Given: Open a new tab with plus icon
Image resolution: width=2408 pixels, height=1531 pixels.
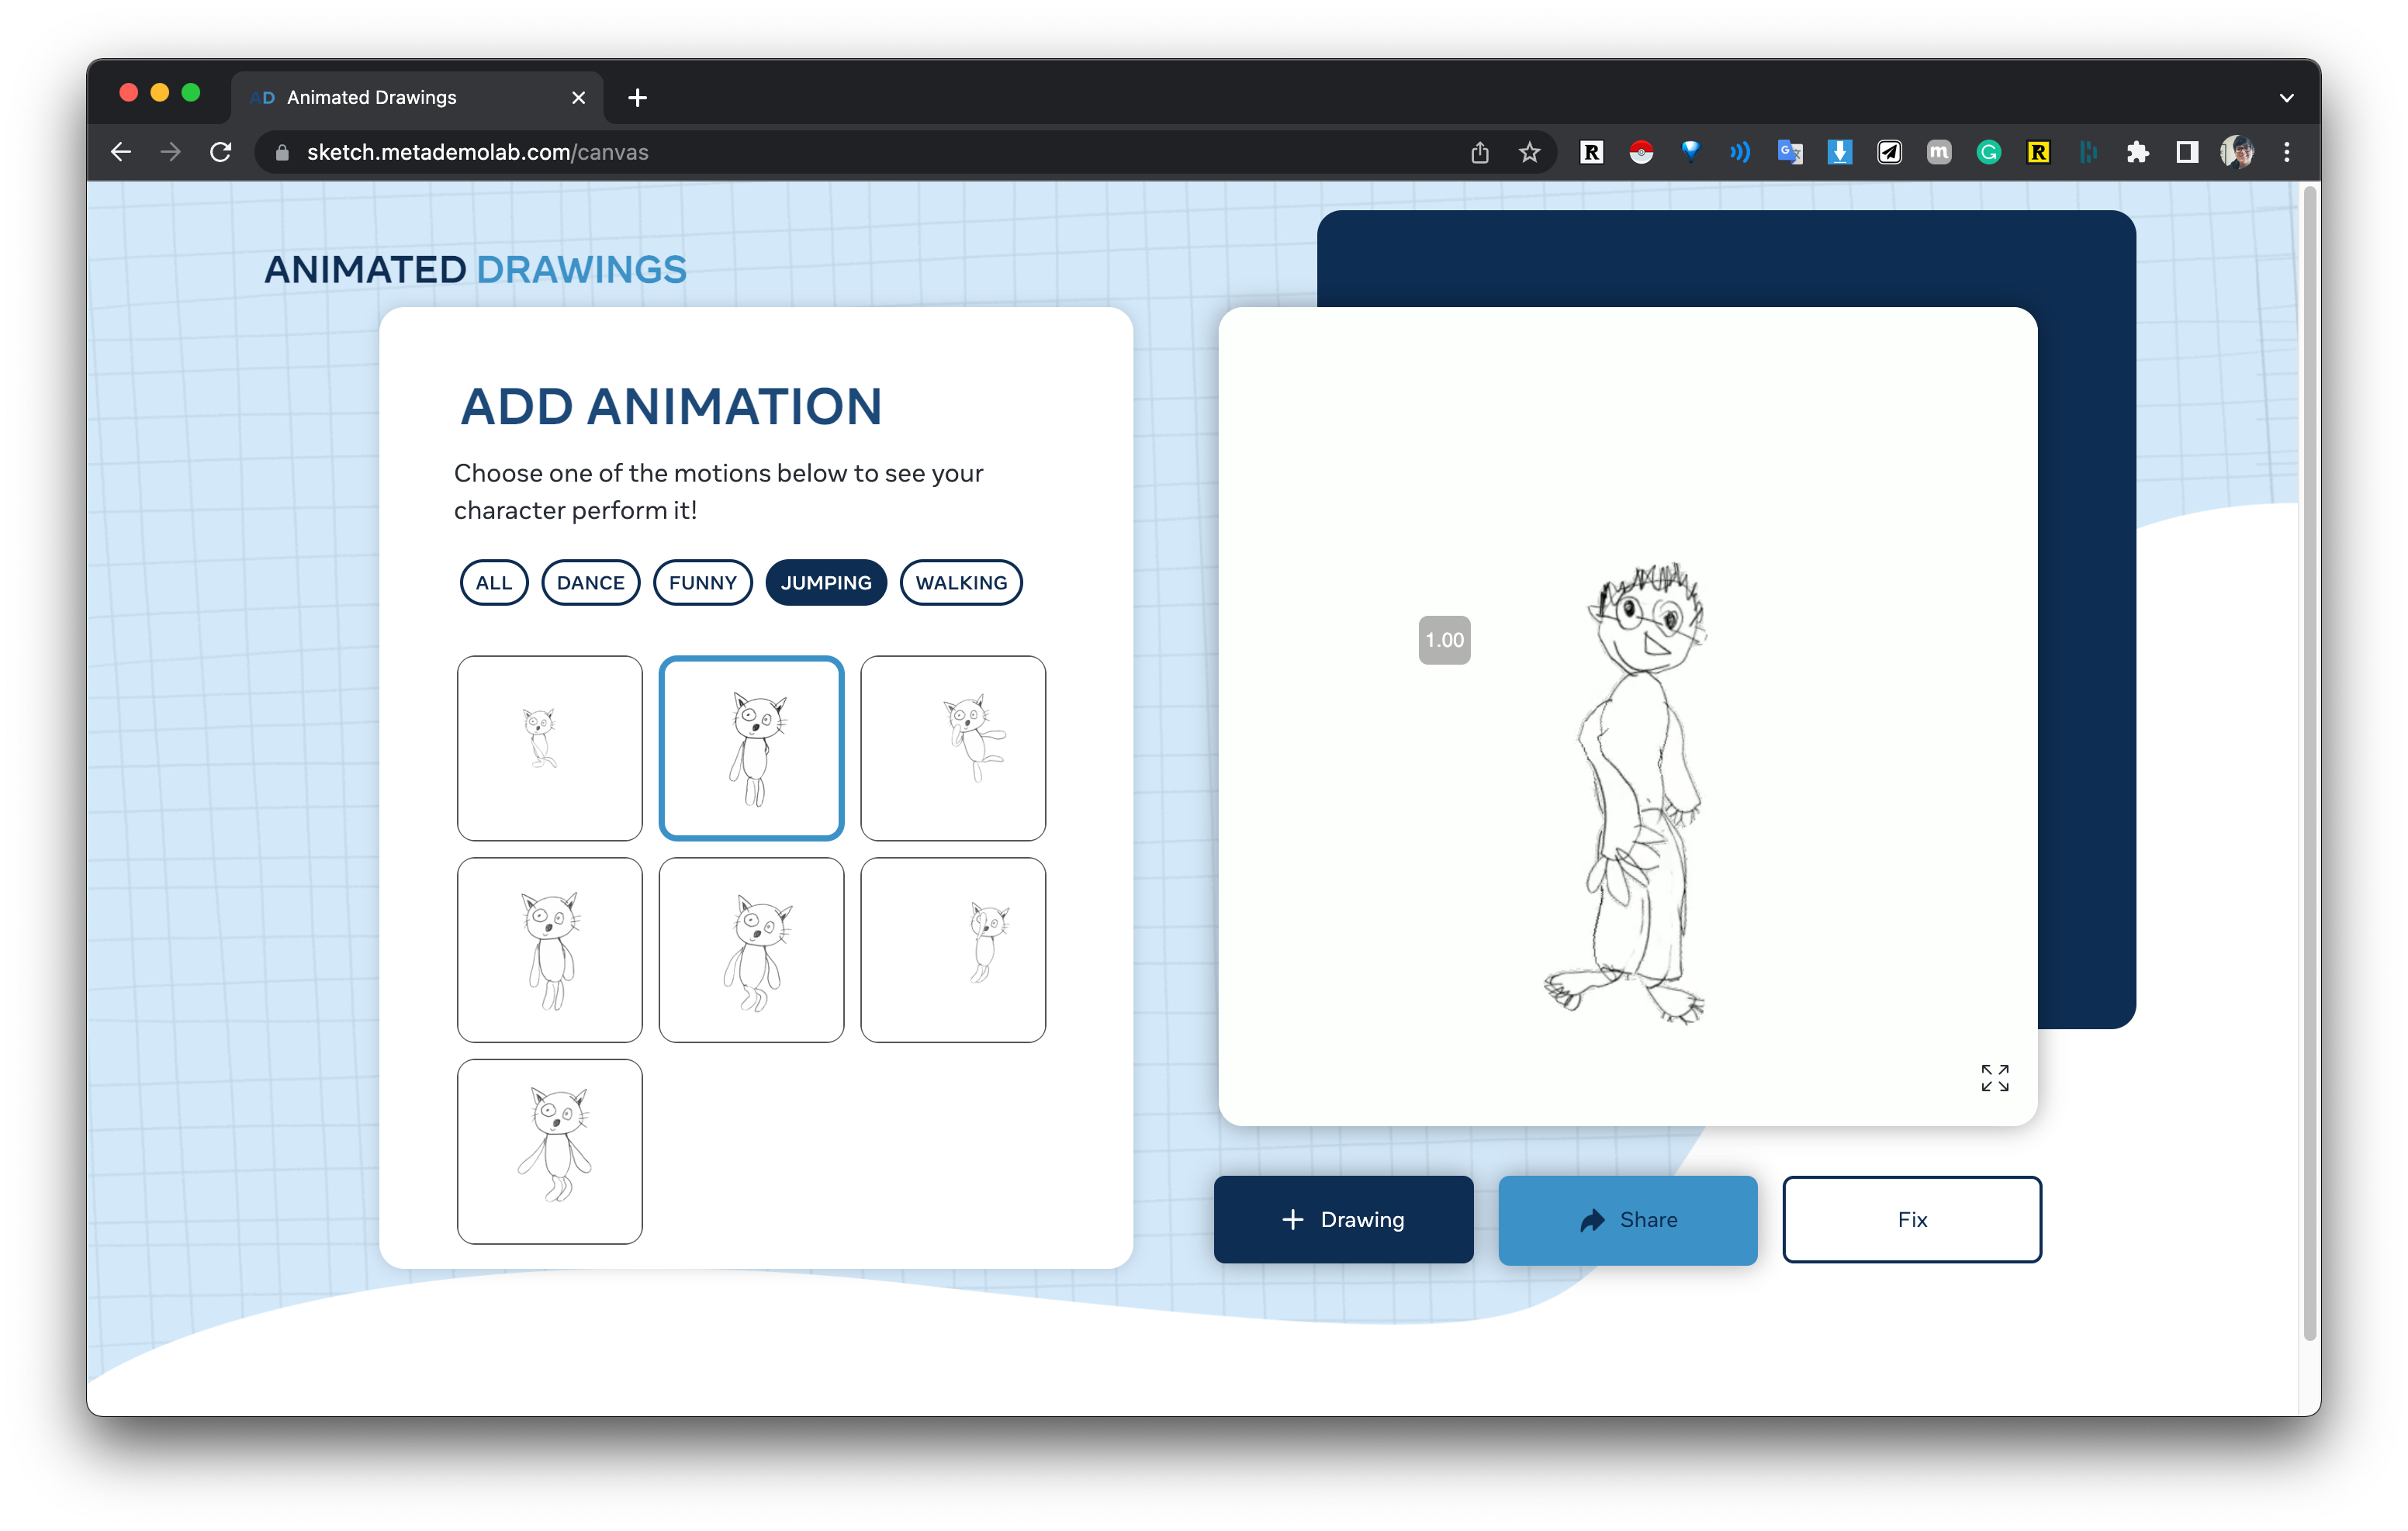Looking at the screenshot, I should (x=637, y=97).
